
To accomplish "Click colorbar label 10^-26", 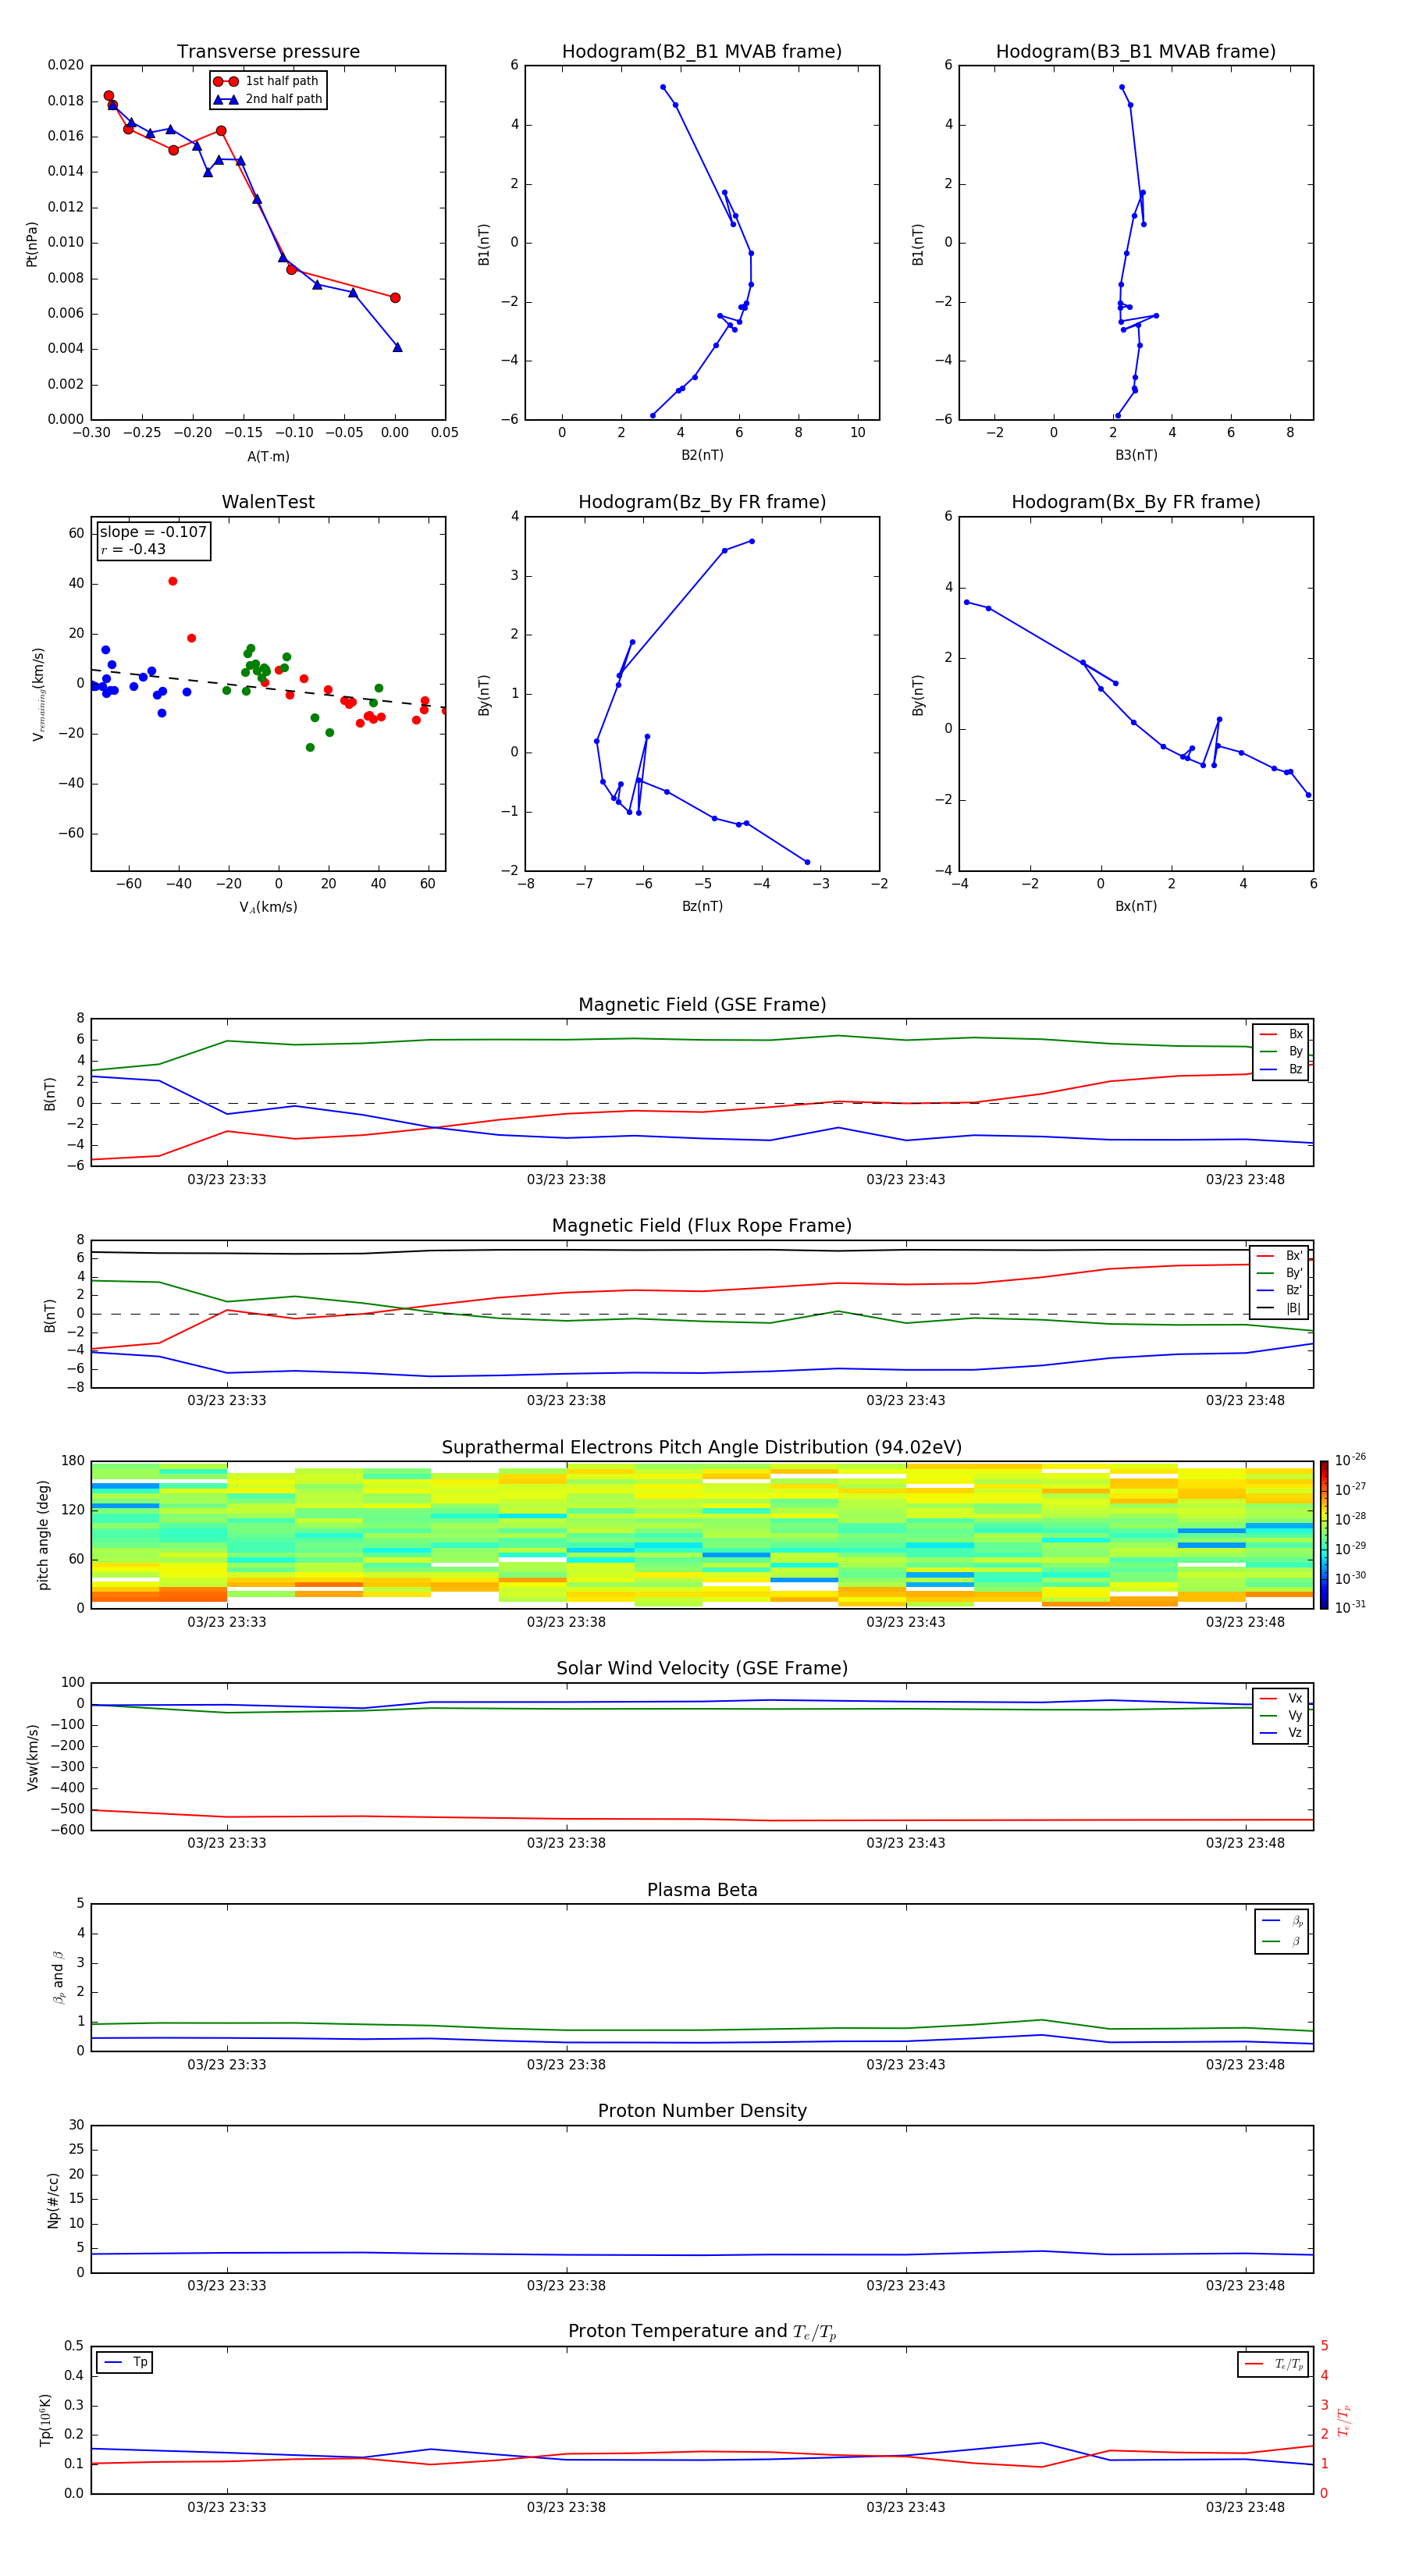I will [x=1350, y=1460].
